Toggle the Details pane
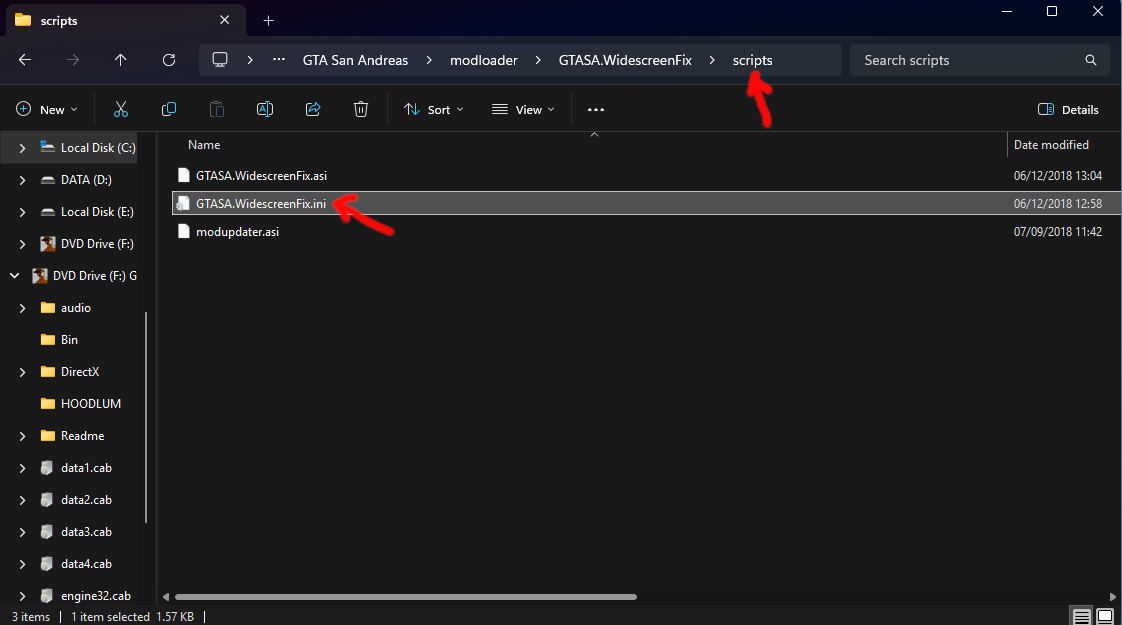The image size is (1122, 625). (1068, 110)
